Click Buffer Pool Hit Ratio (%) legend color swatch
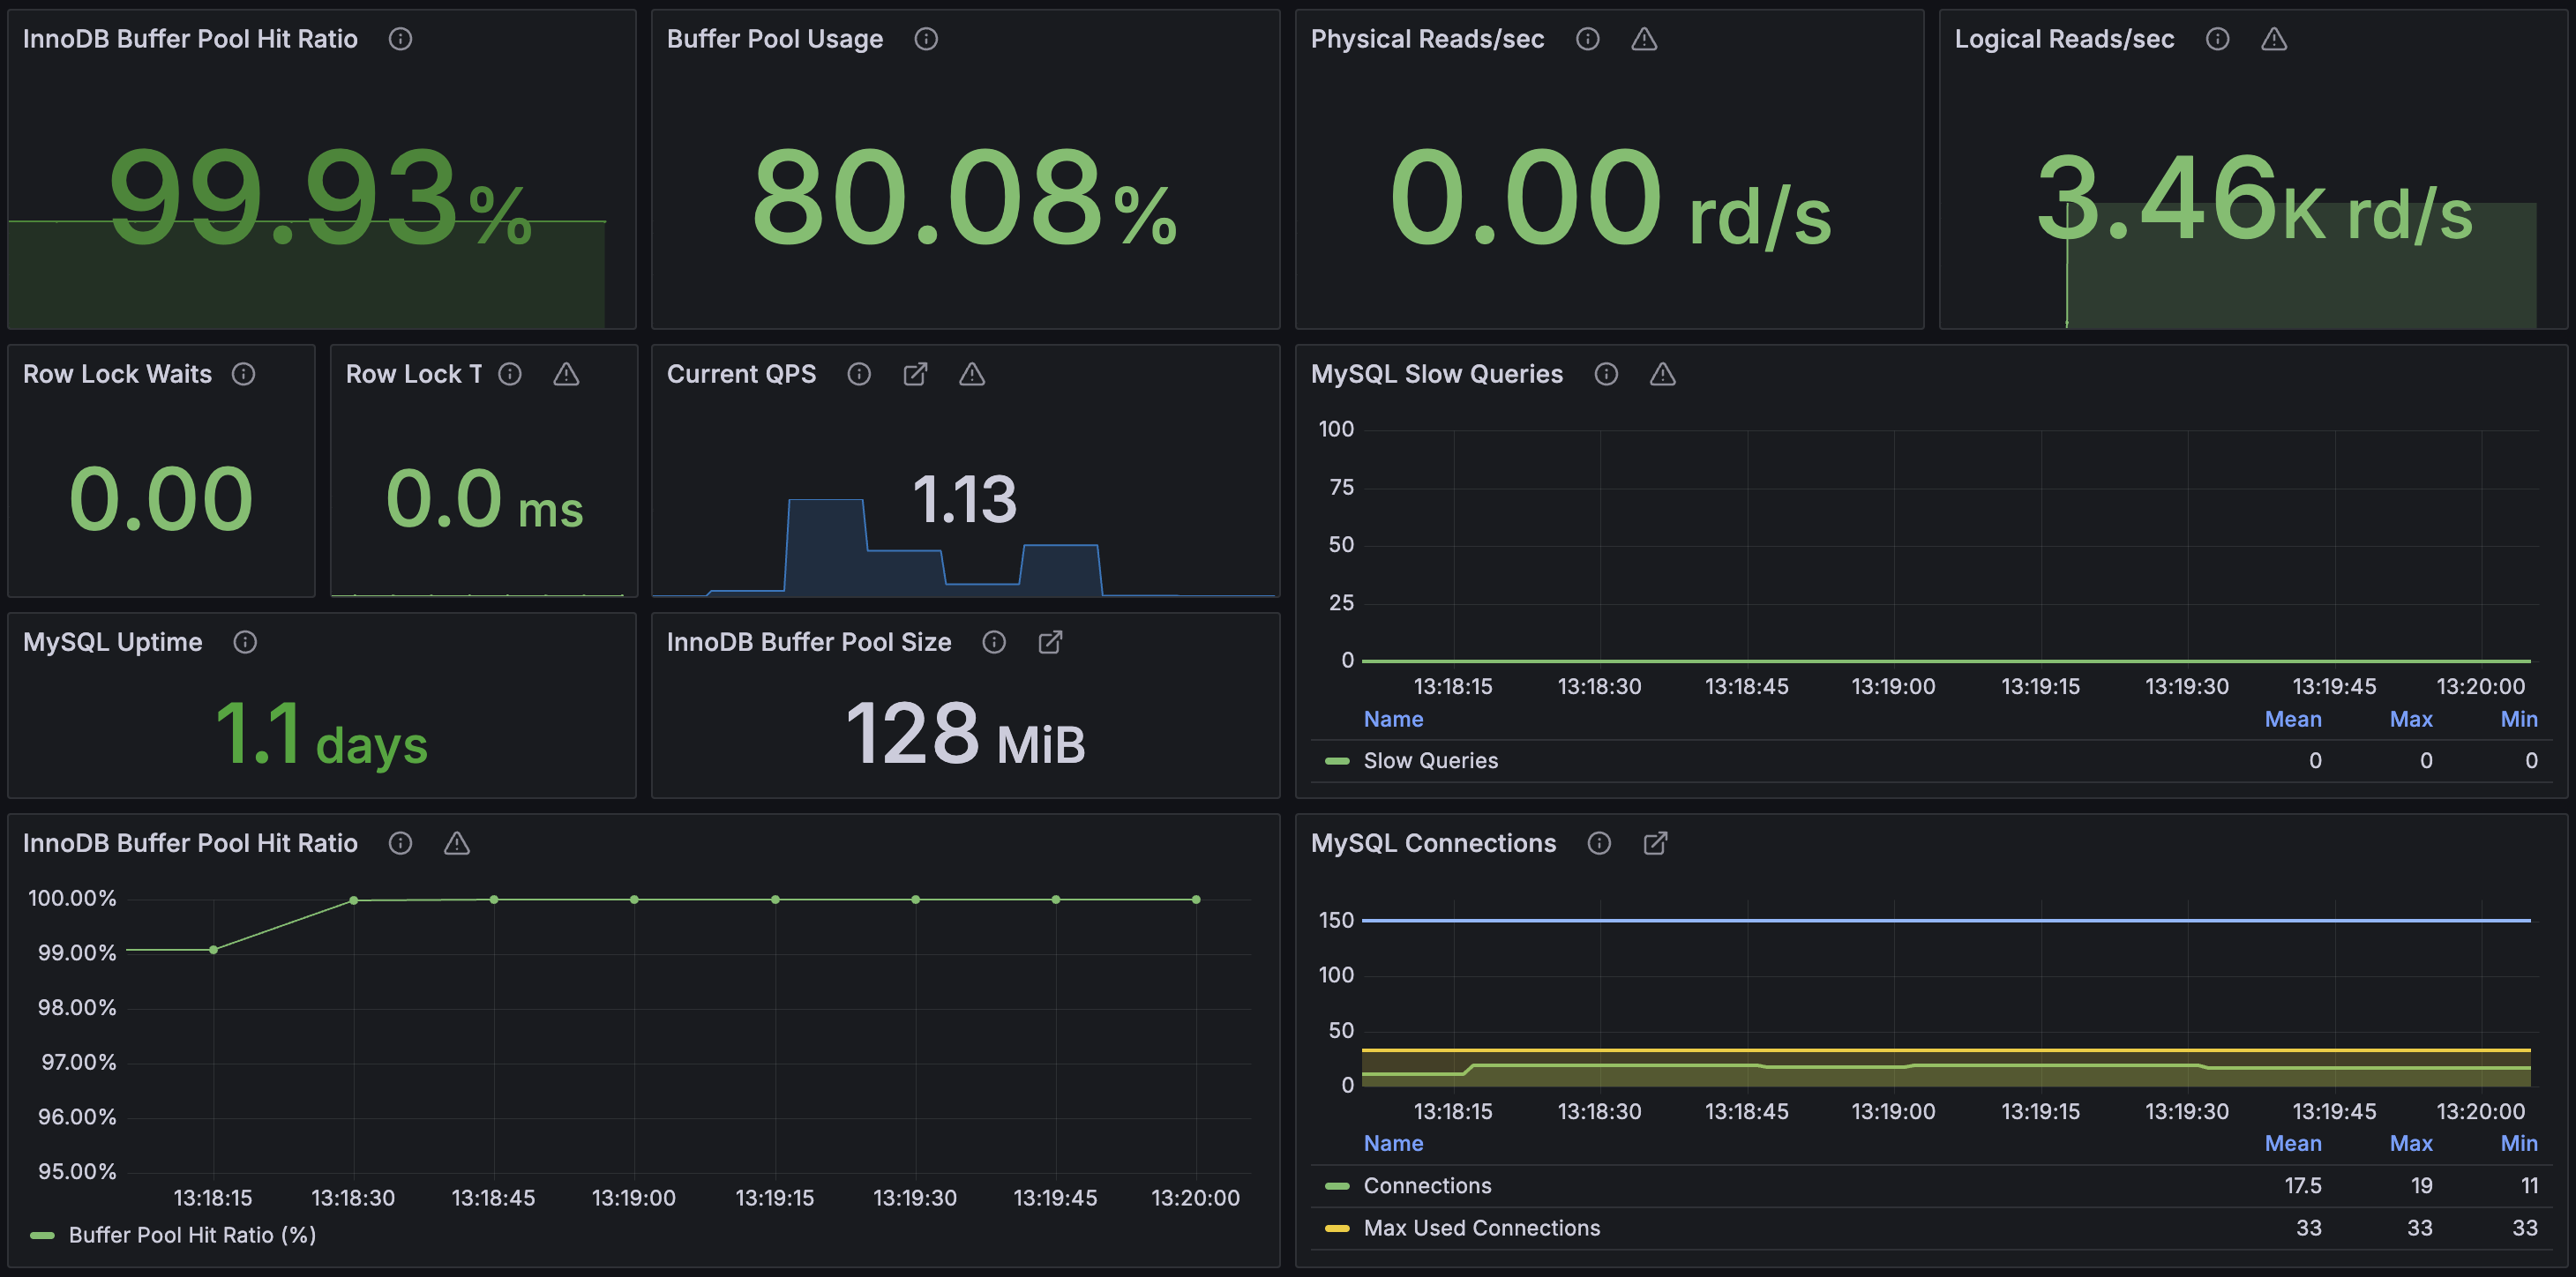This screenshot has width=2576, height=1277. pyautogui.click(x=42, y=1235)
